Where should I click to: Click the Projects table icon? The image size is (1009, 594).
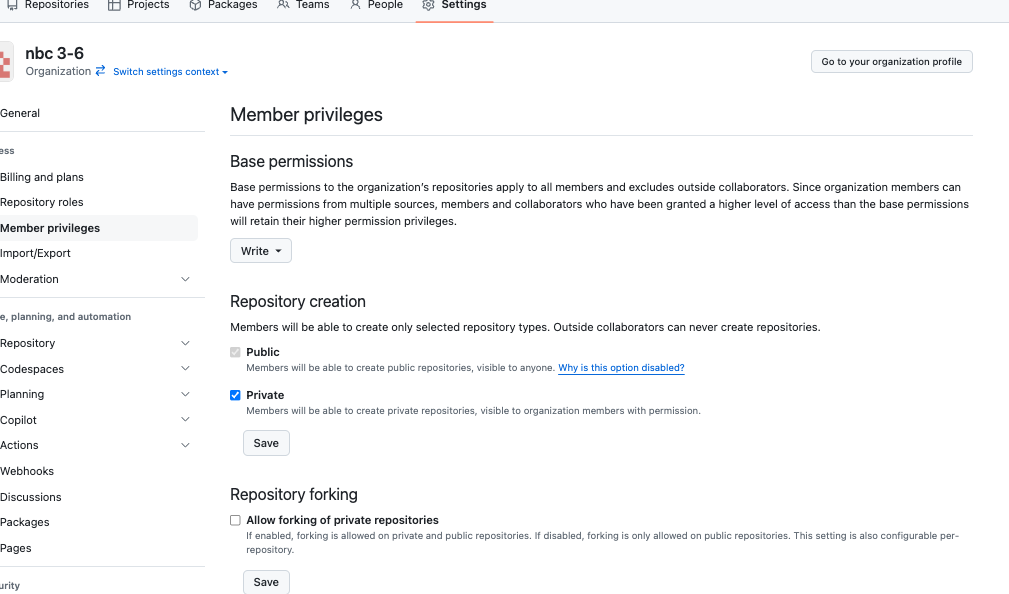click(x=114, y=5)
